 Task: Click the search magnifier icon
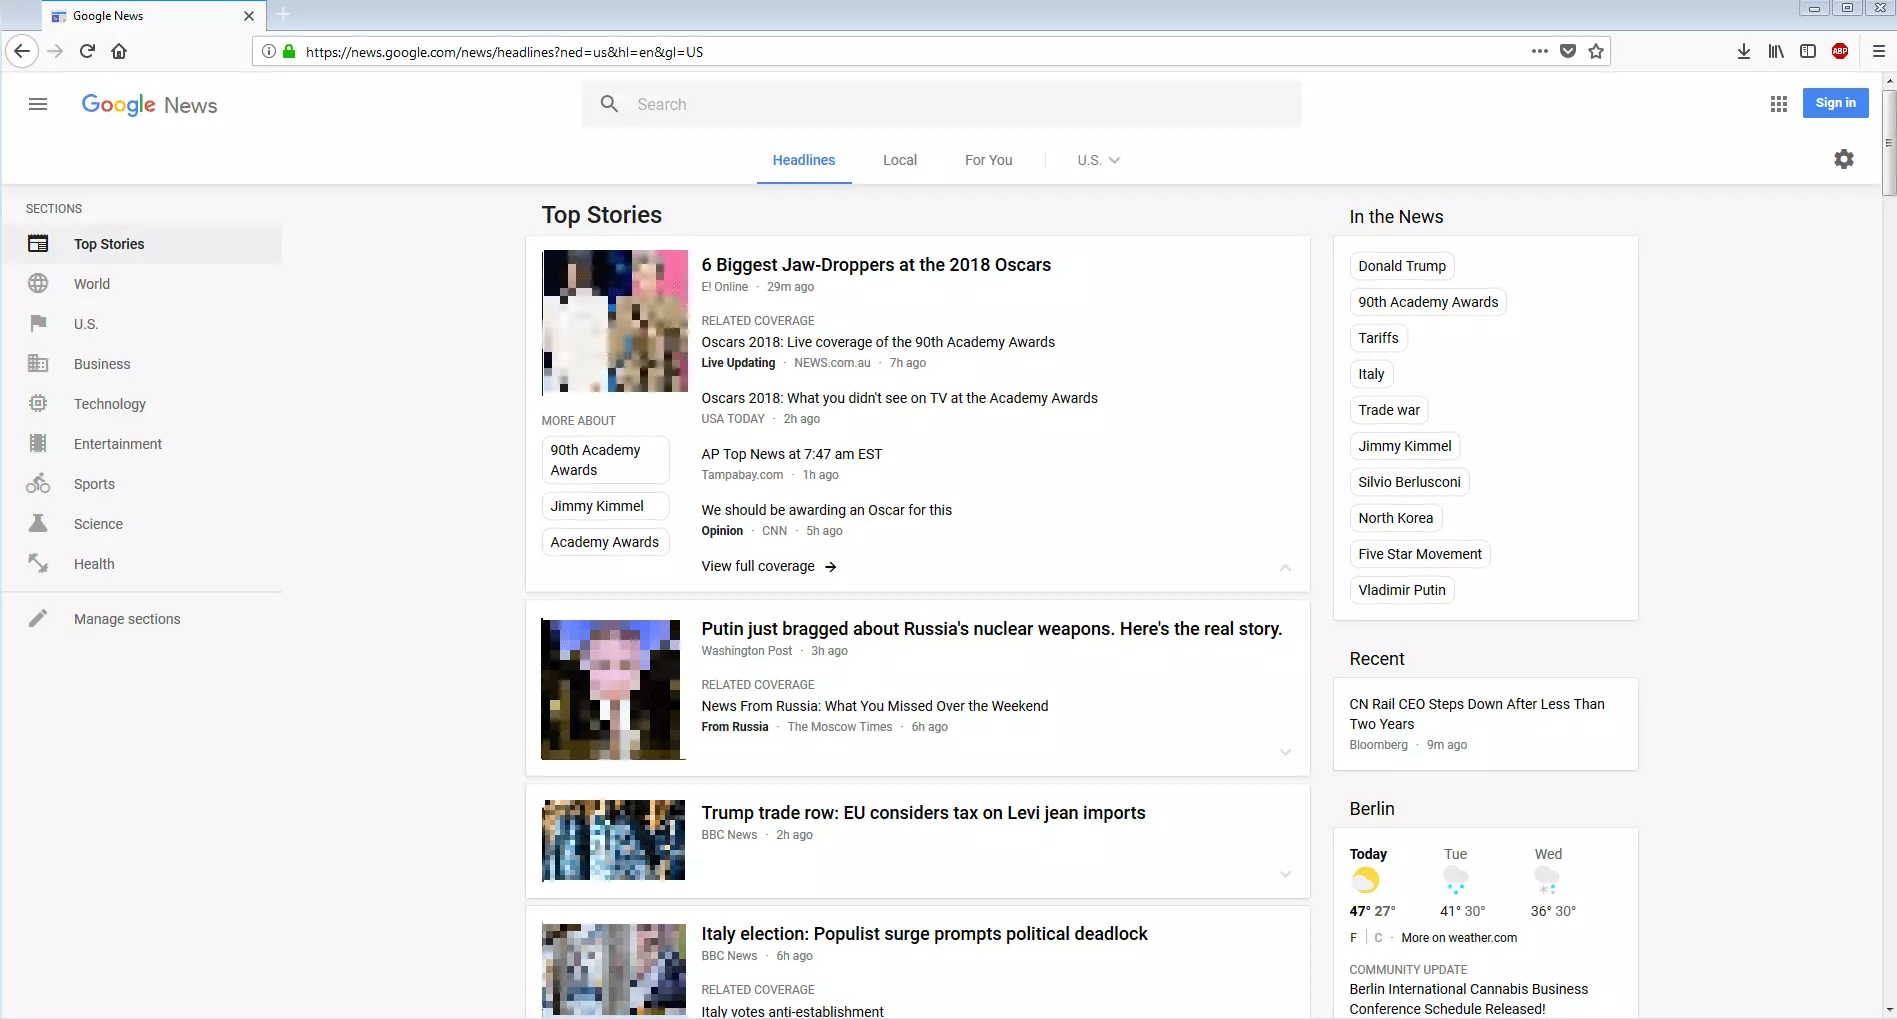pyautogui.click(x=609, y=104)
